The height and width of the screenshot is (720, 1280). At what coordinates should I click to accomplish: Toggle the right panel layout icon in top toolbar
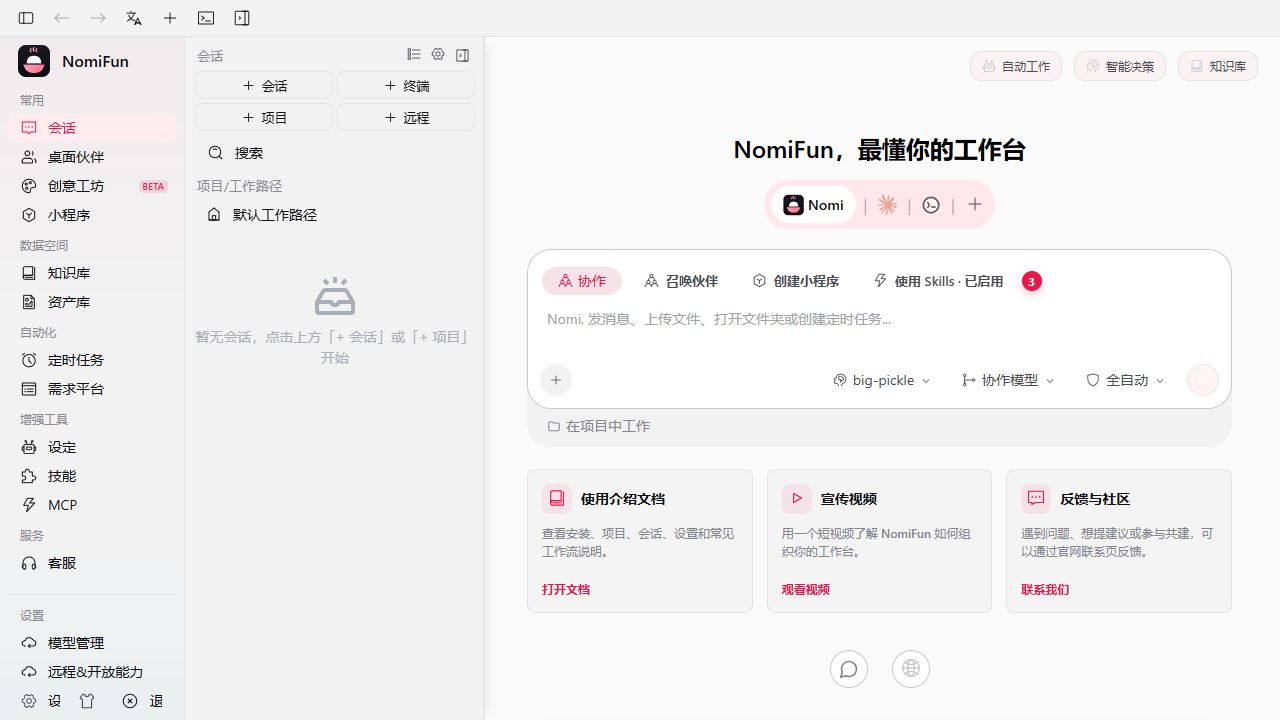242,18
